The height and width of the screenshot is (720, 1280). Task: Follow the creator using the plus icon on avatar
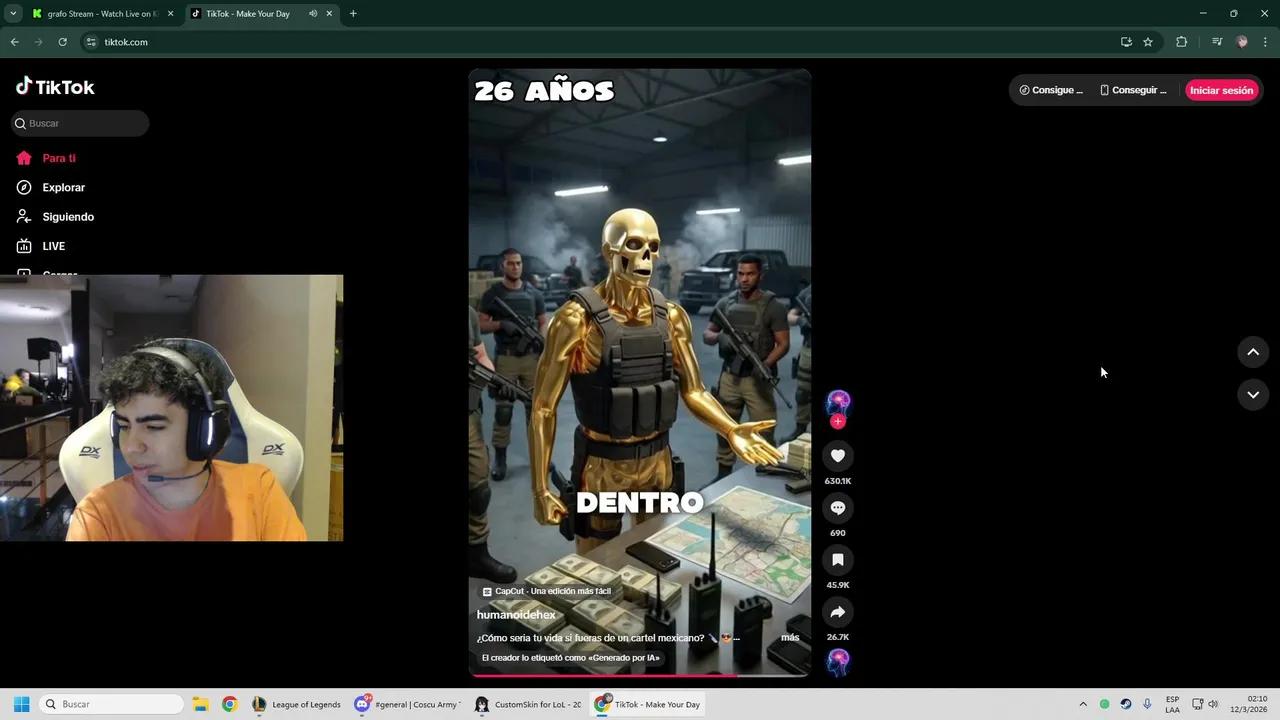tap(838, 421)
